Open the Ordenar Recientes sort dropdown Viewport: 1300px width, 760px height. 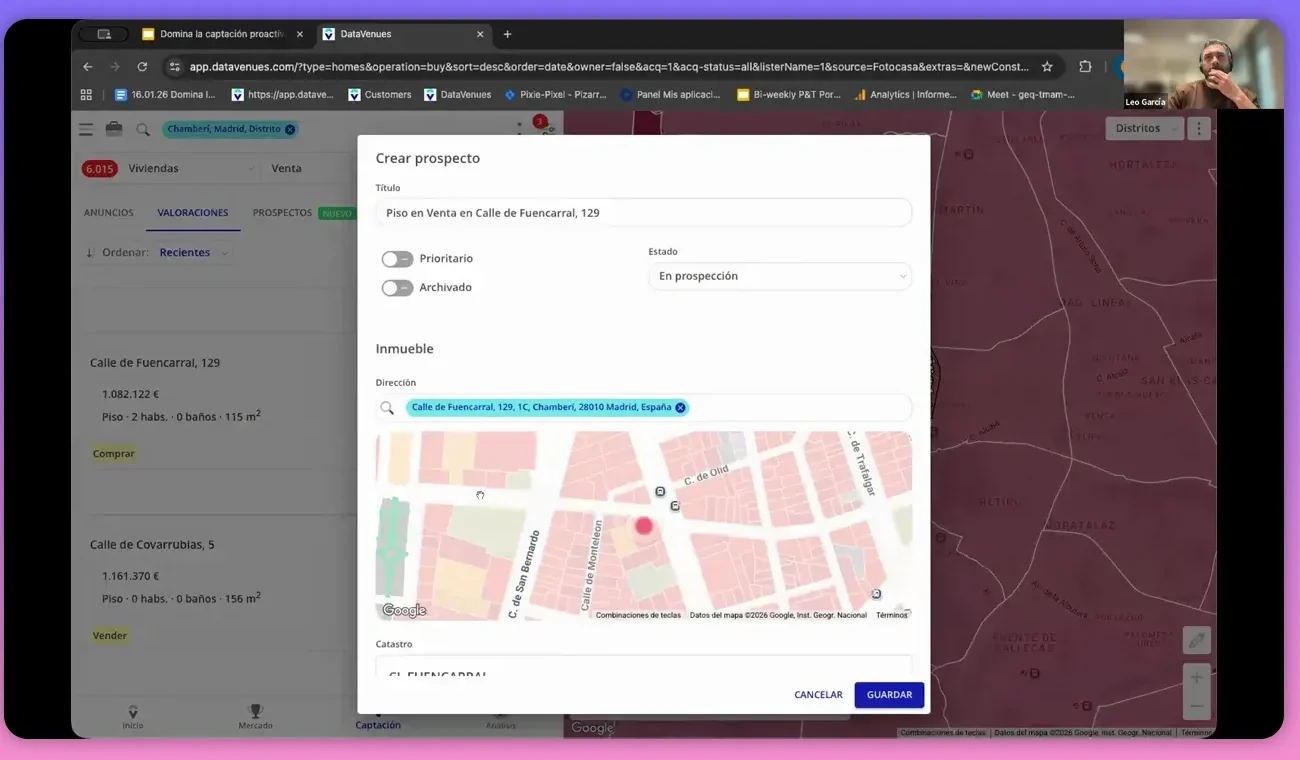tap(194, 253)
